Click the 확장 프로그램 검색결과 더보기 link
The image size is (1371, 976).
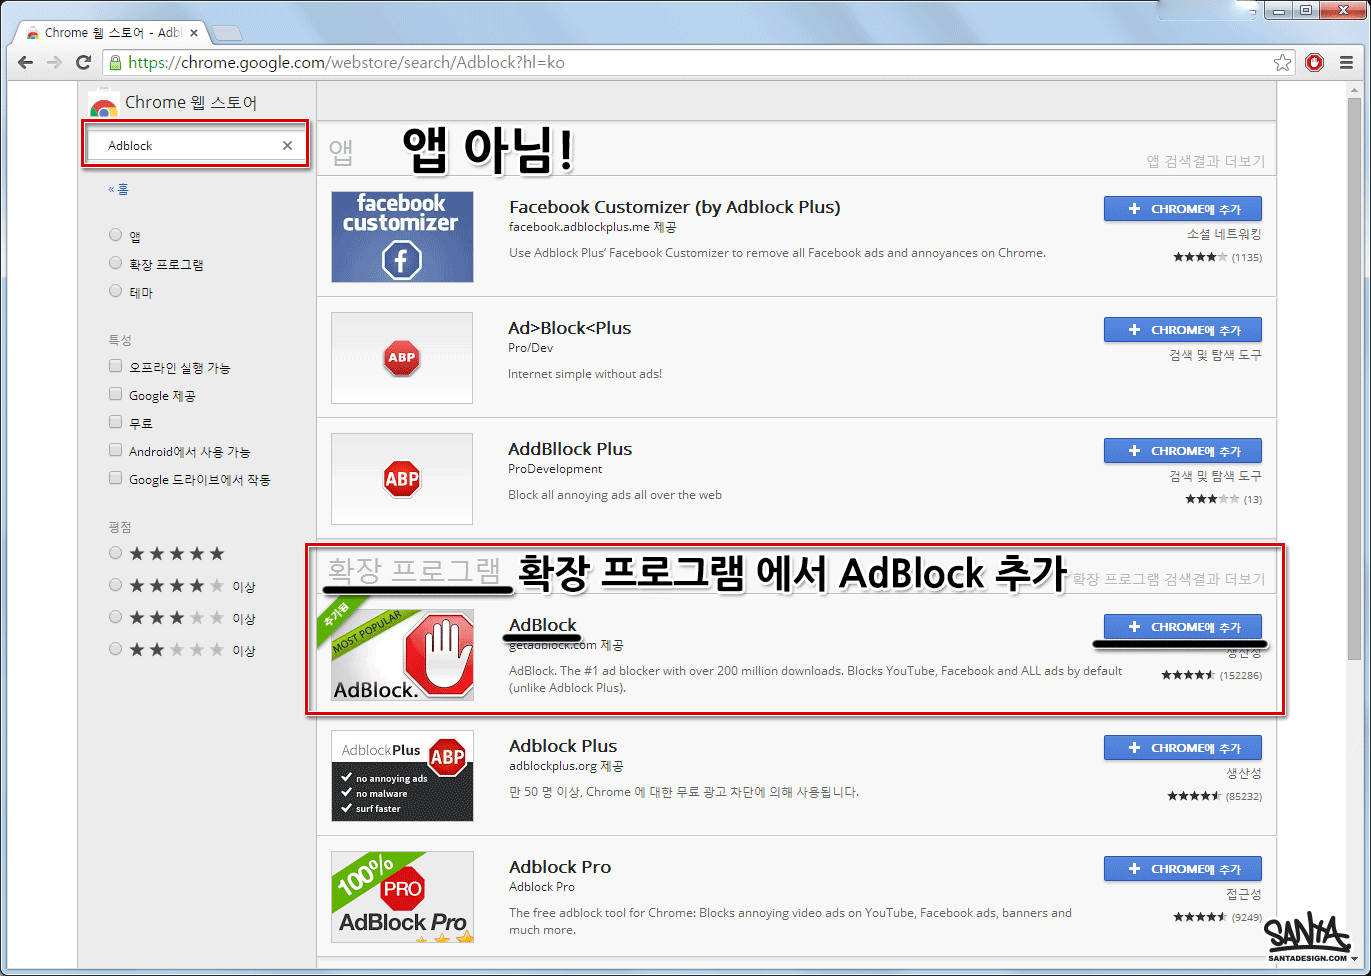[1168, 579]
